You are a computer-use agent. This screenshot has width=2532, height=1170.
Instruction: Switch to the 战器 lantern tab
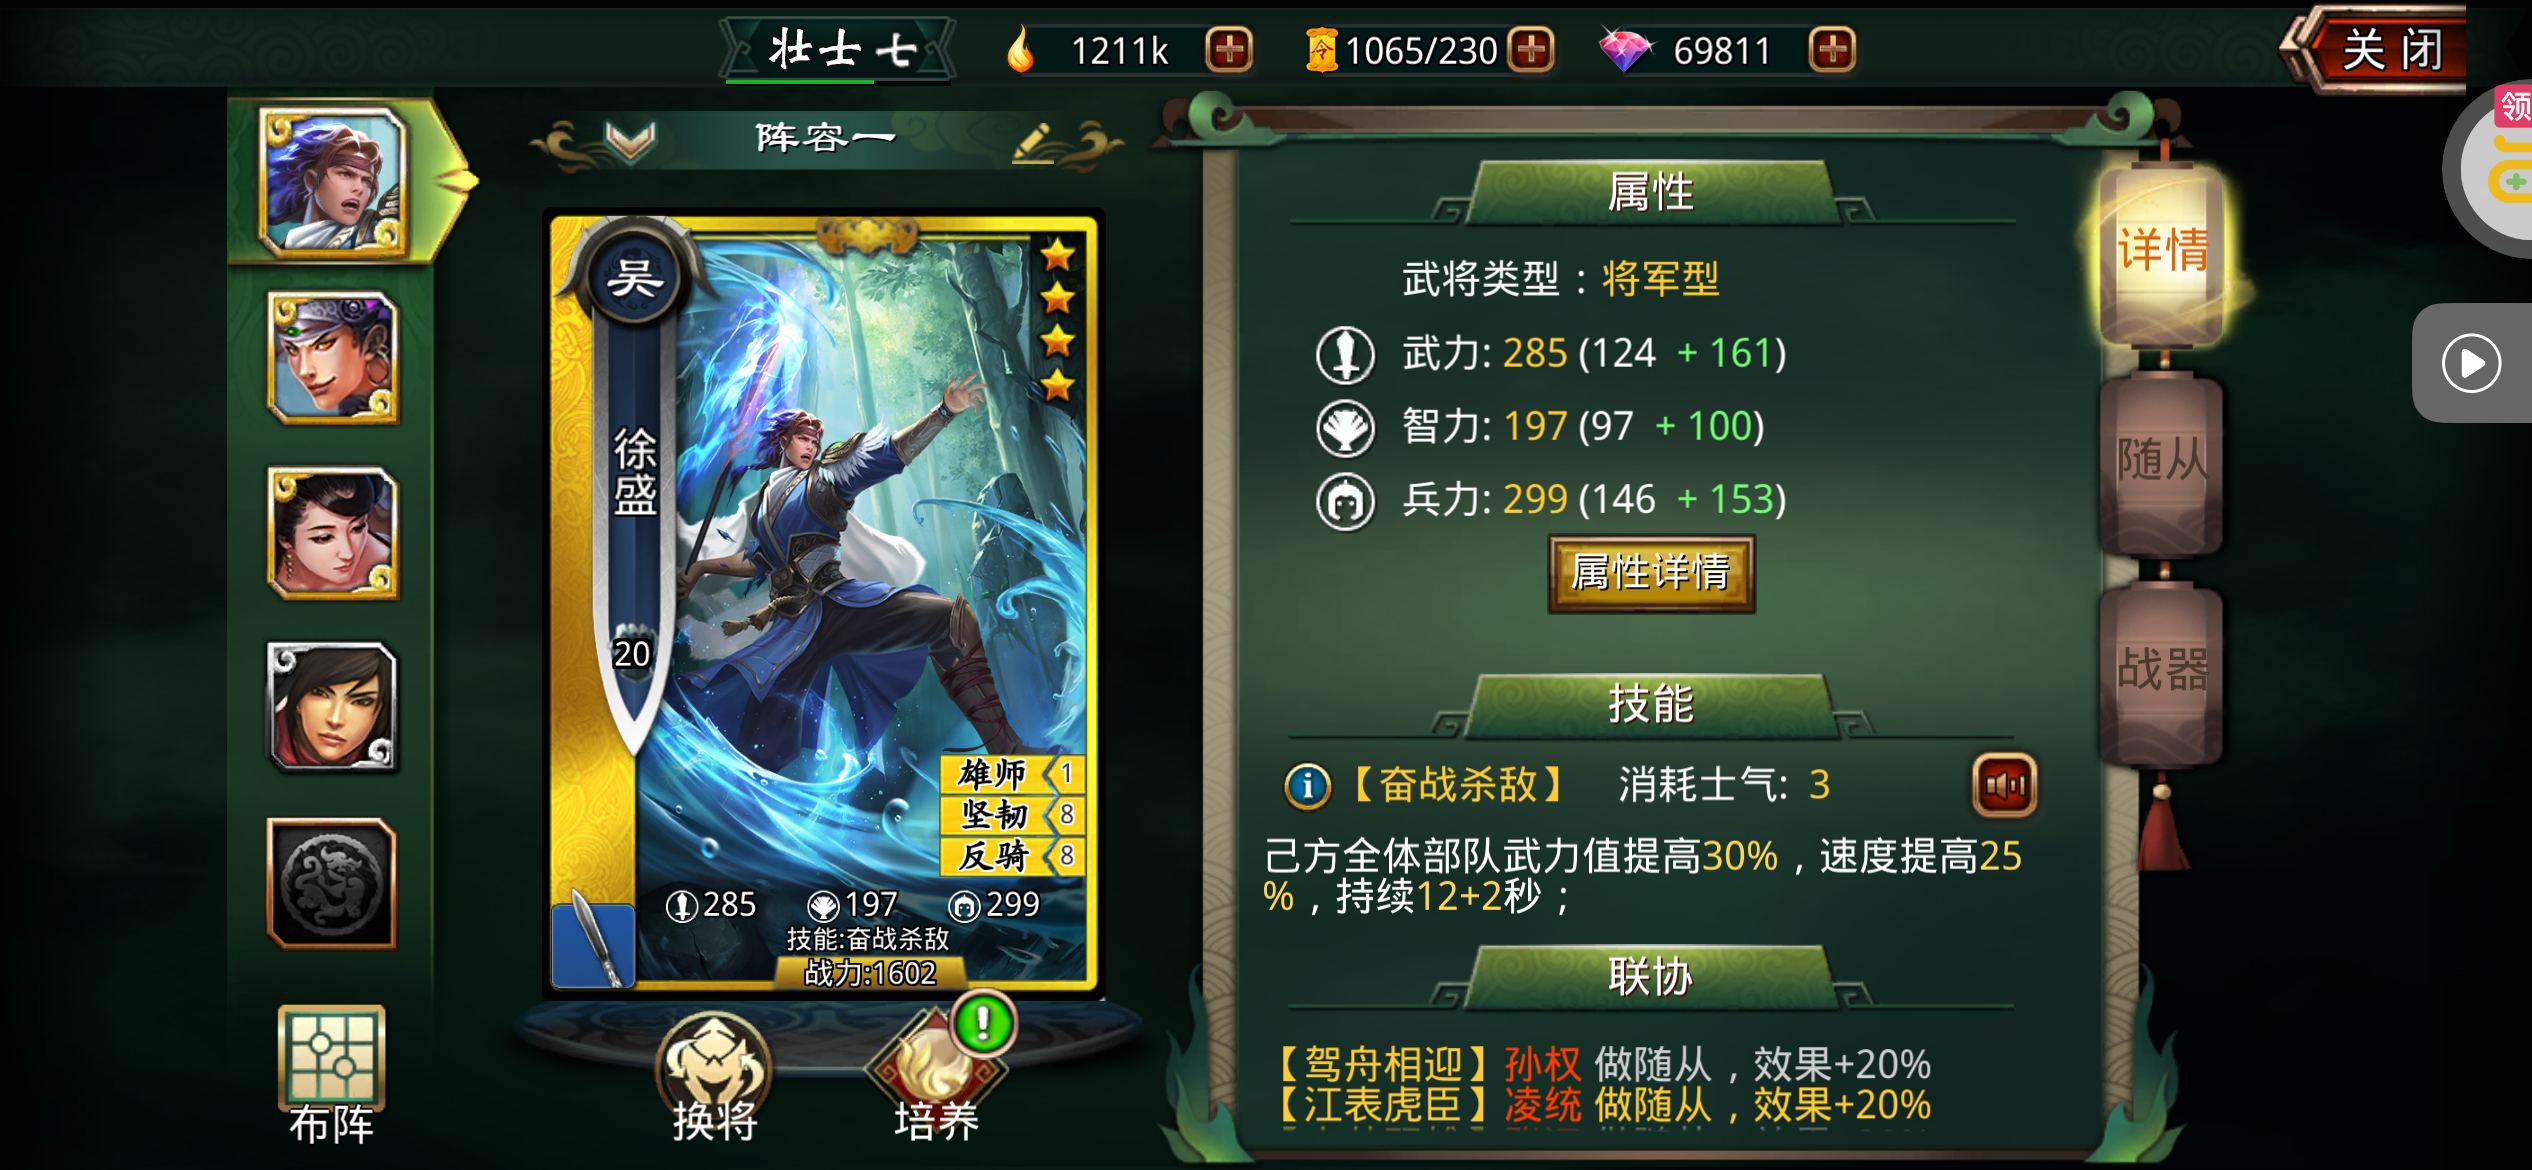pos(2162,672)
